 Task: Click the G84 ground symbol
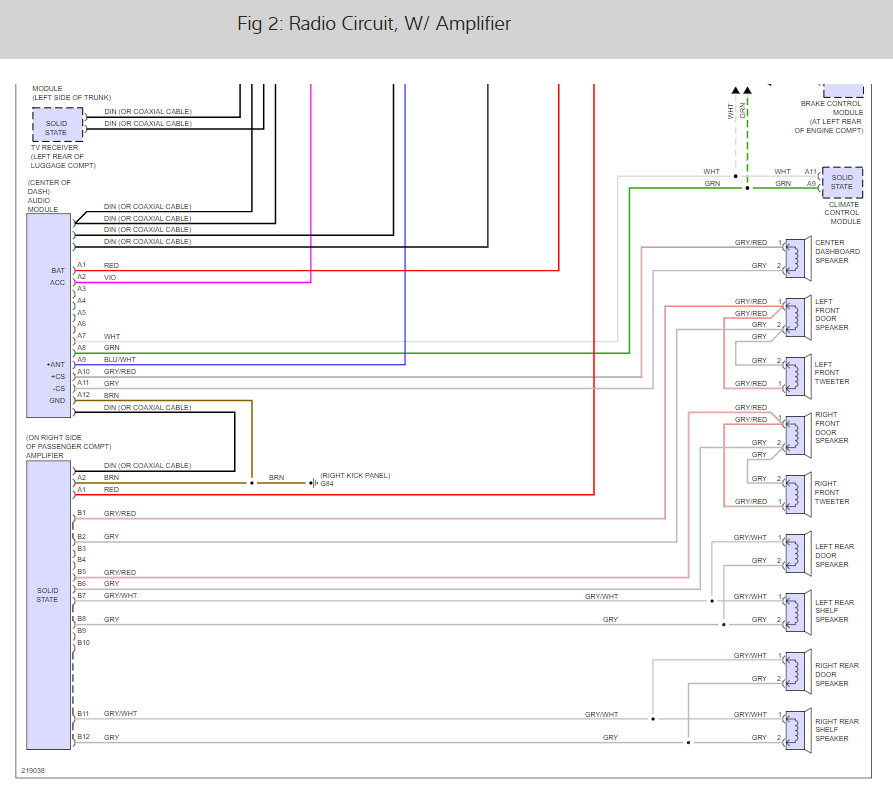pos(313,483)
